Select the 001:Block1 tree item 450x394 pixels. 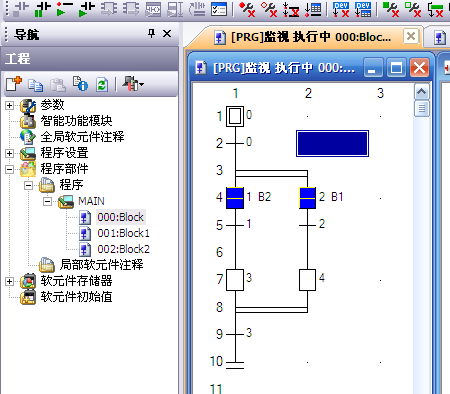point(123,233)
